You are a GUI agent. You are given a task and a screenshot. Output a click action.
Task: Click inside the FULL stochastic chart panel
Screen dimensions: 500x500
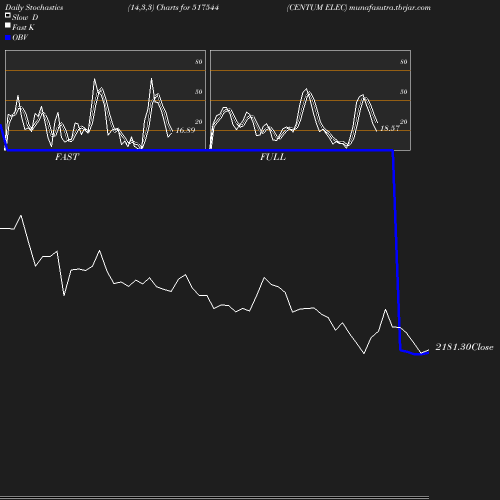310,100
